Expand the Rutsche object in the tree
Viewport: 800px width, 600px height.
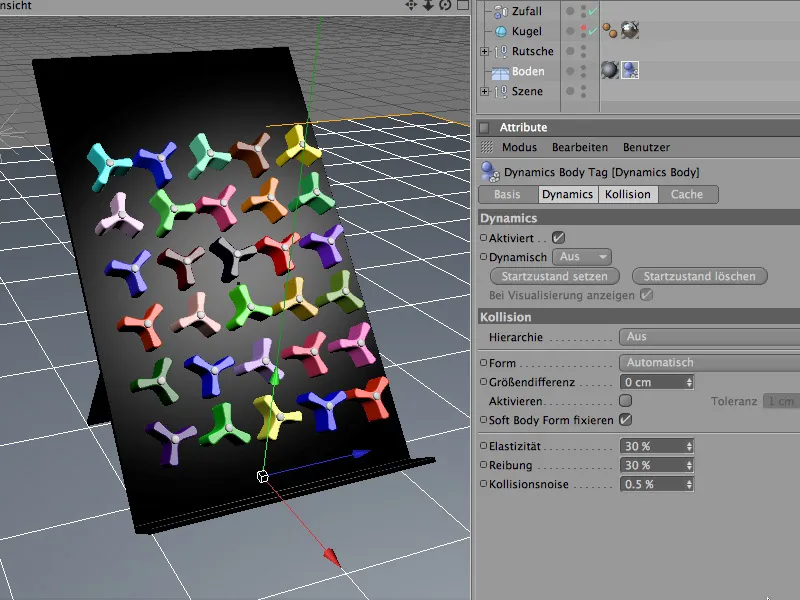485,51
